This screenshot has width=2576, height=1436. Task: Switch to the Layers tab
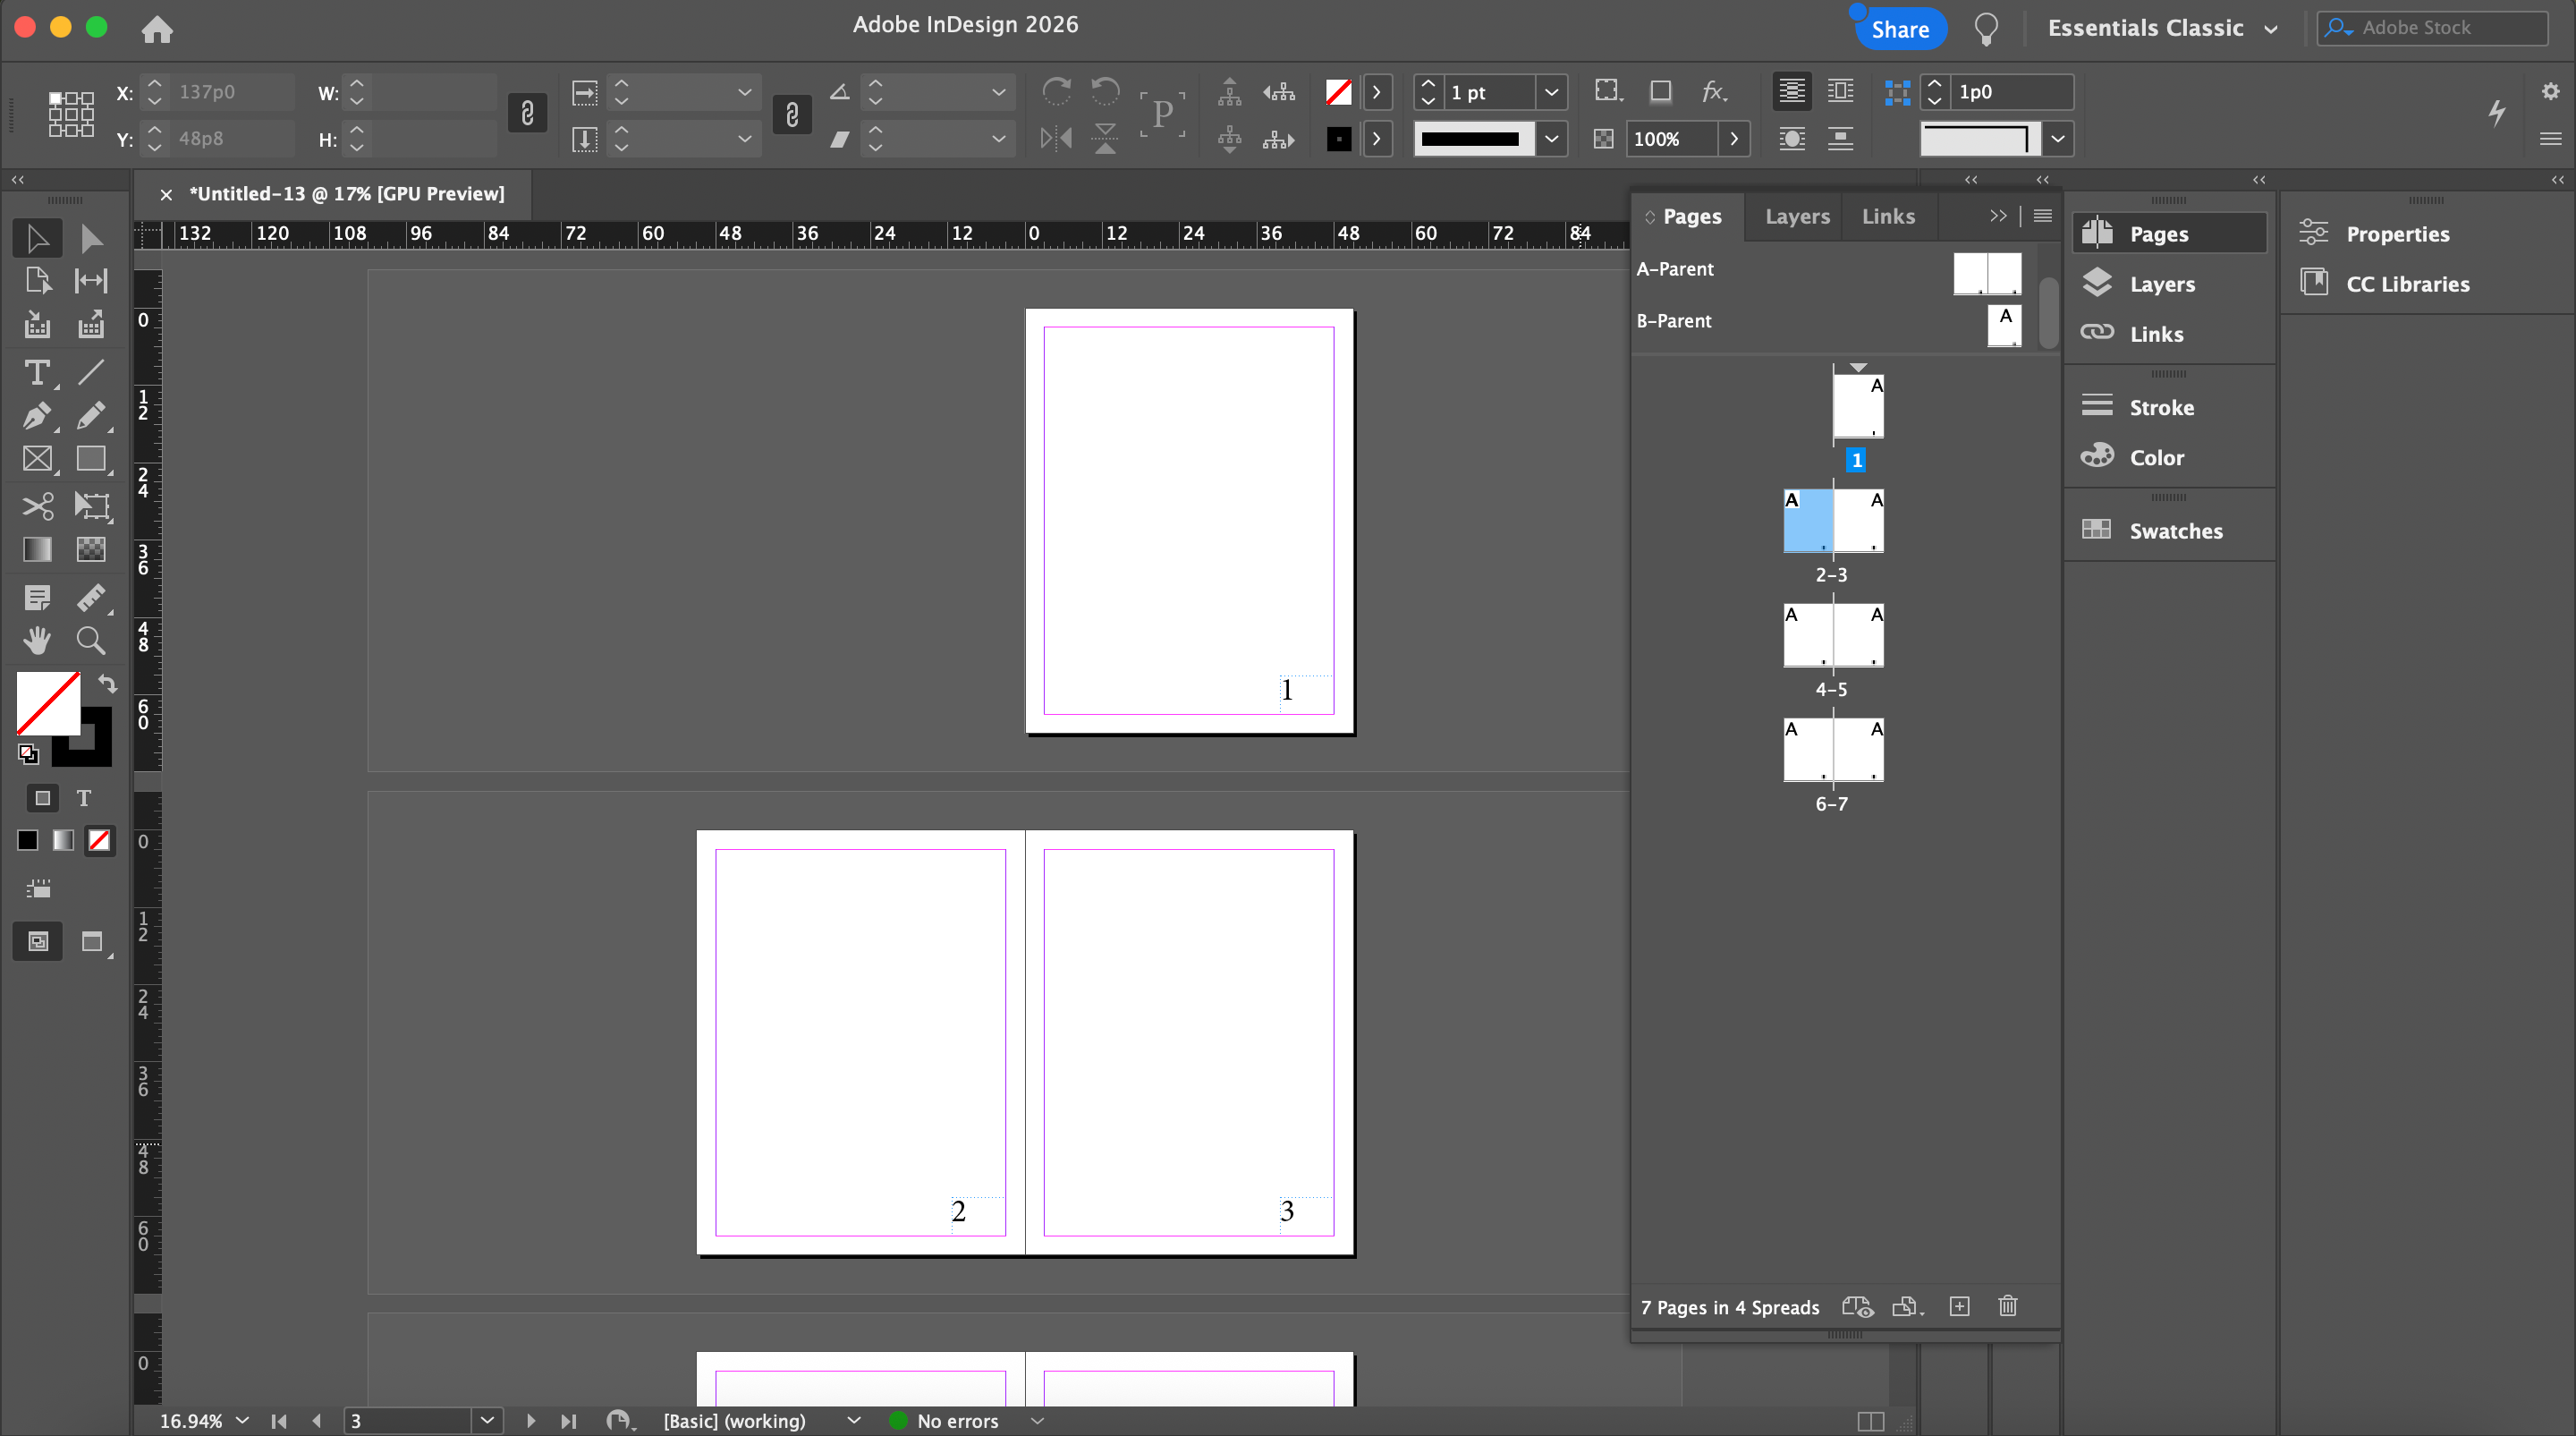[x=1797, y=216]
